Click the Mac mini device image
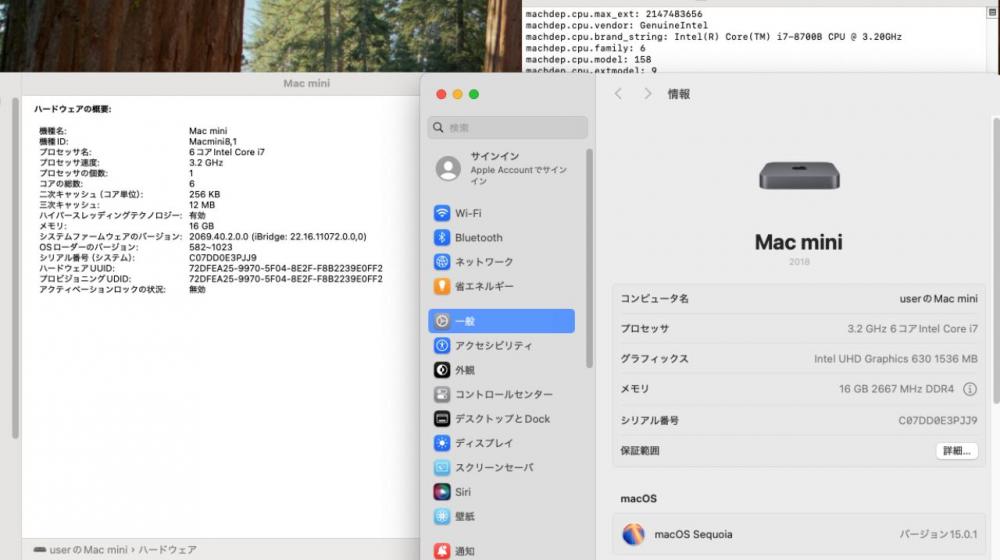Screen dimensions: 1000x560 point(799,175)
